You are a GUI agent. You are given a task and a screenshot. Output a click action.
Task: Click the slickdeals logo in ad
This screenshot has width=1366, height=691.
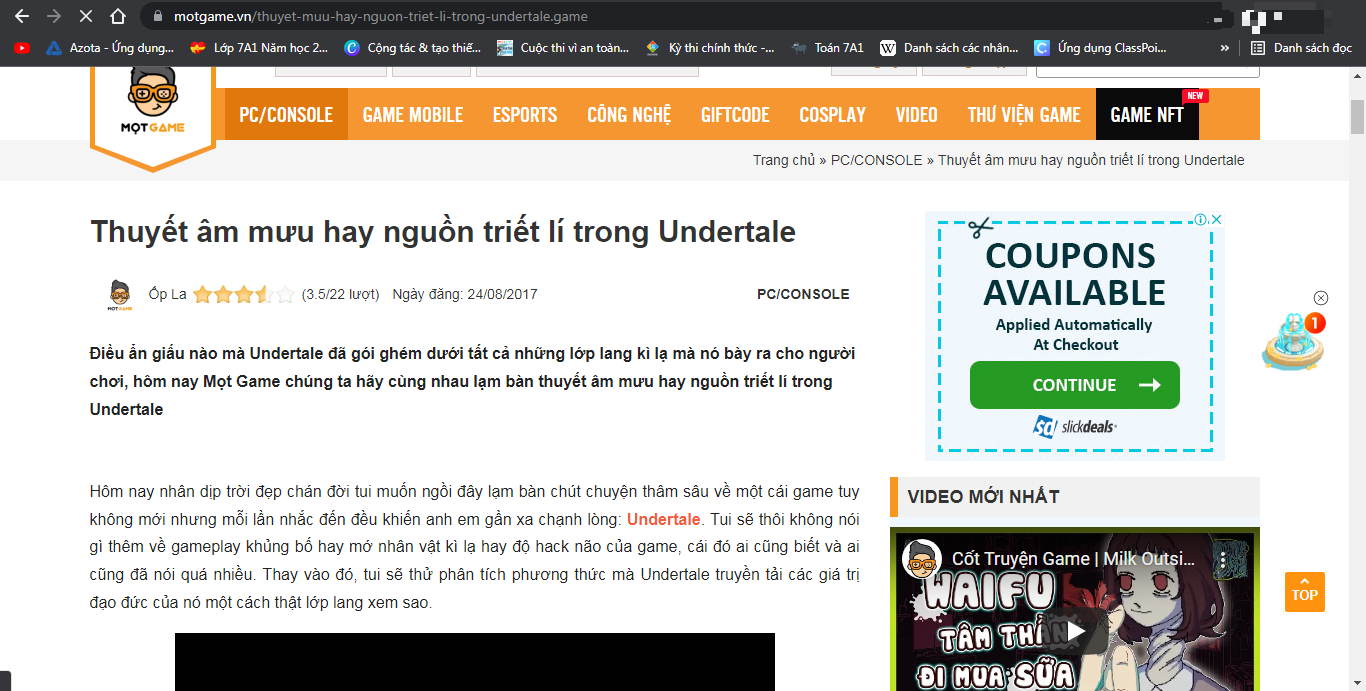tap(1075, 427)
